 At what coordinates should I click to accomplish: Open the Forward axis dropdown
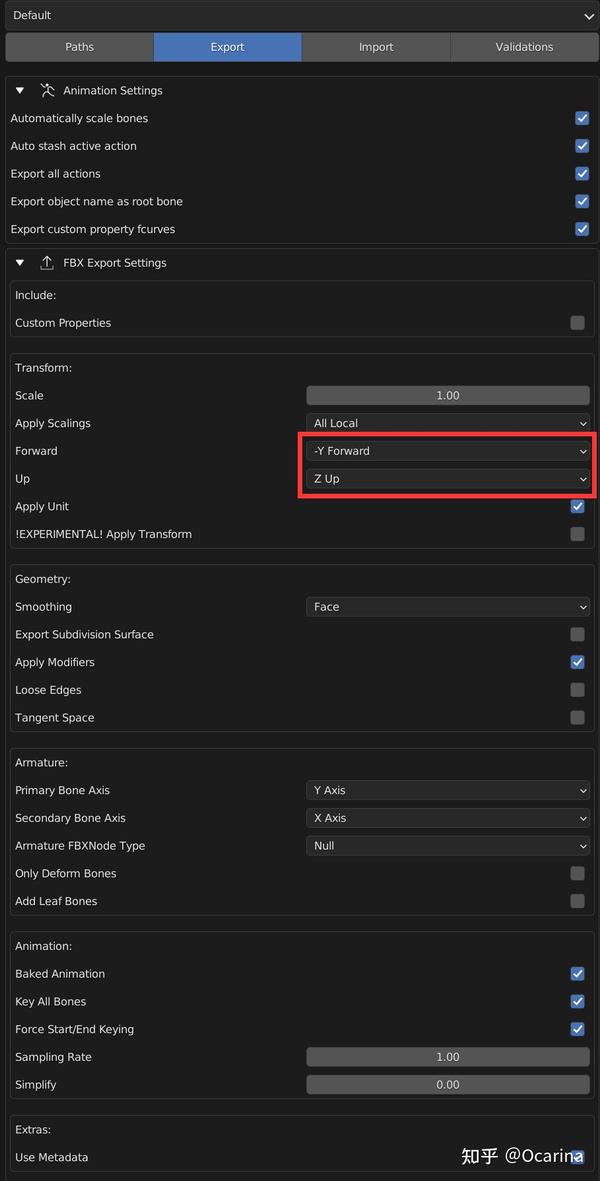coord(448,451)
